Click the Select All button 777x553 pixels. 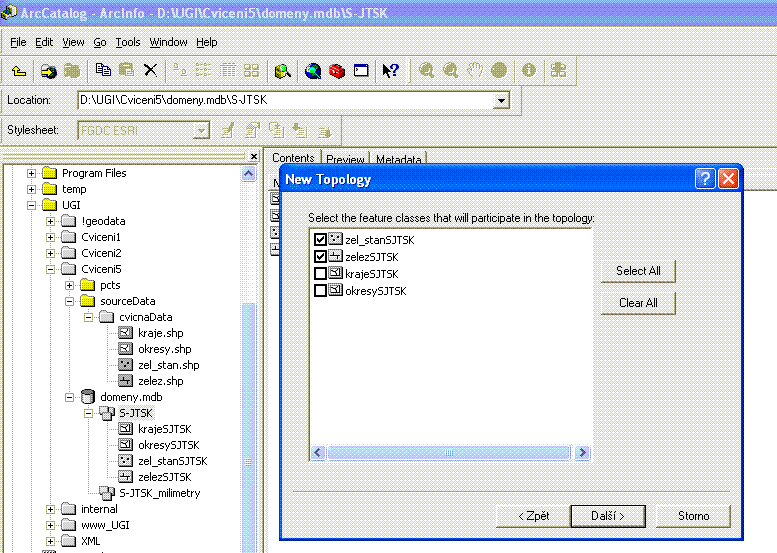[638, 271]
